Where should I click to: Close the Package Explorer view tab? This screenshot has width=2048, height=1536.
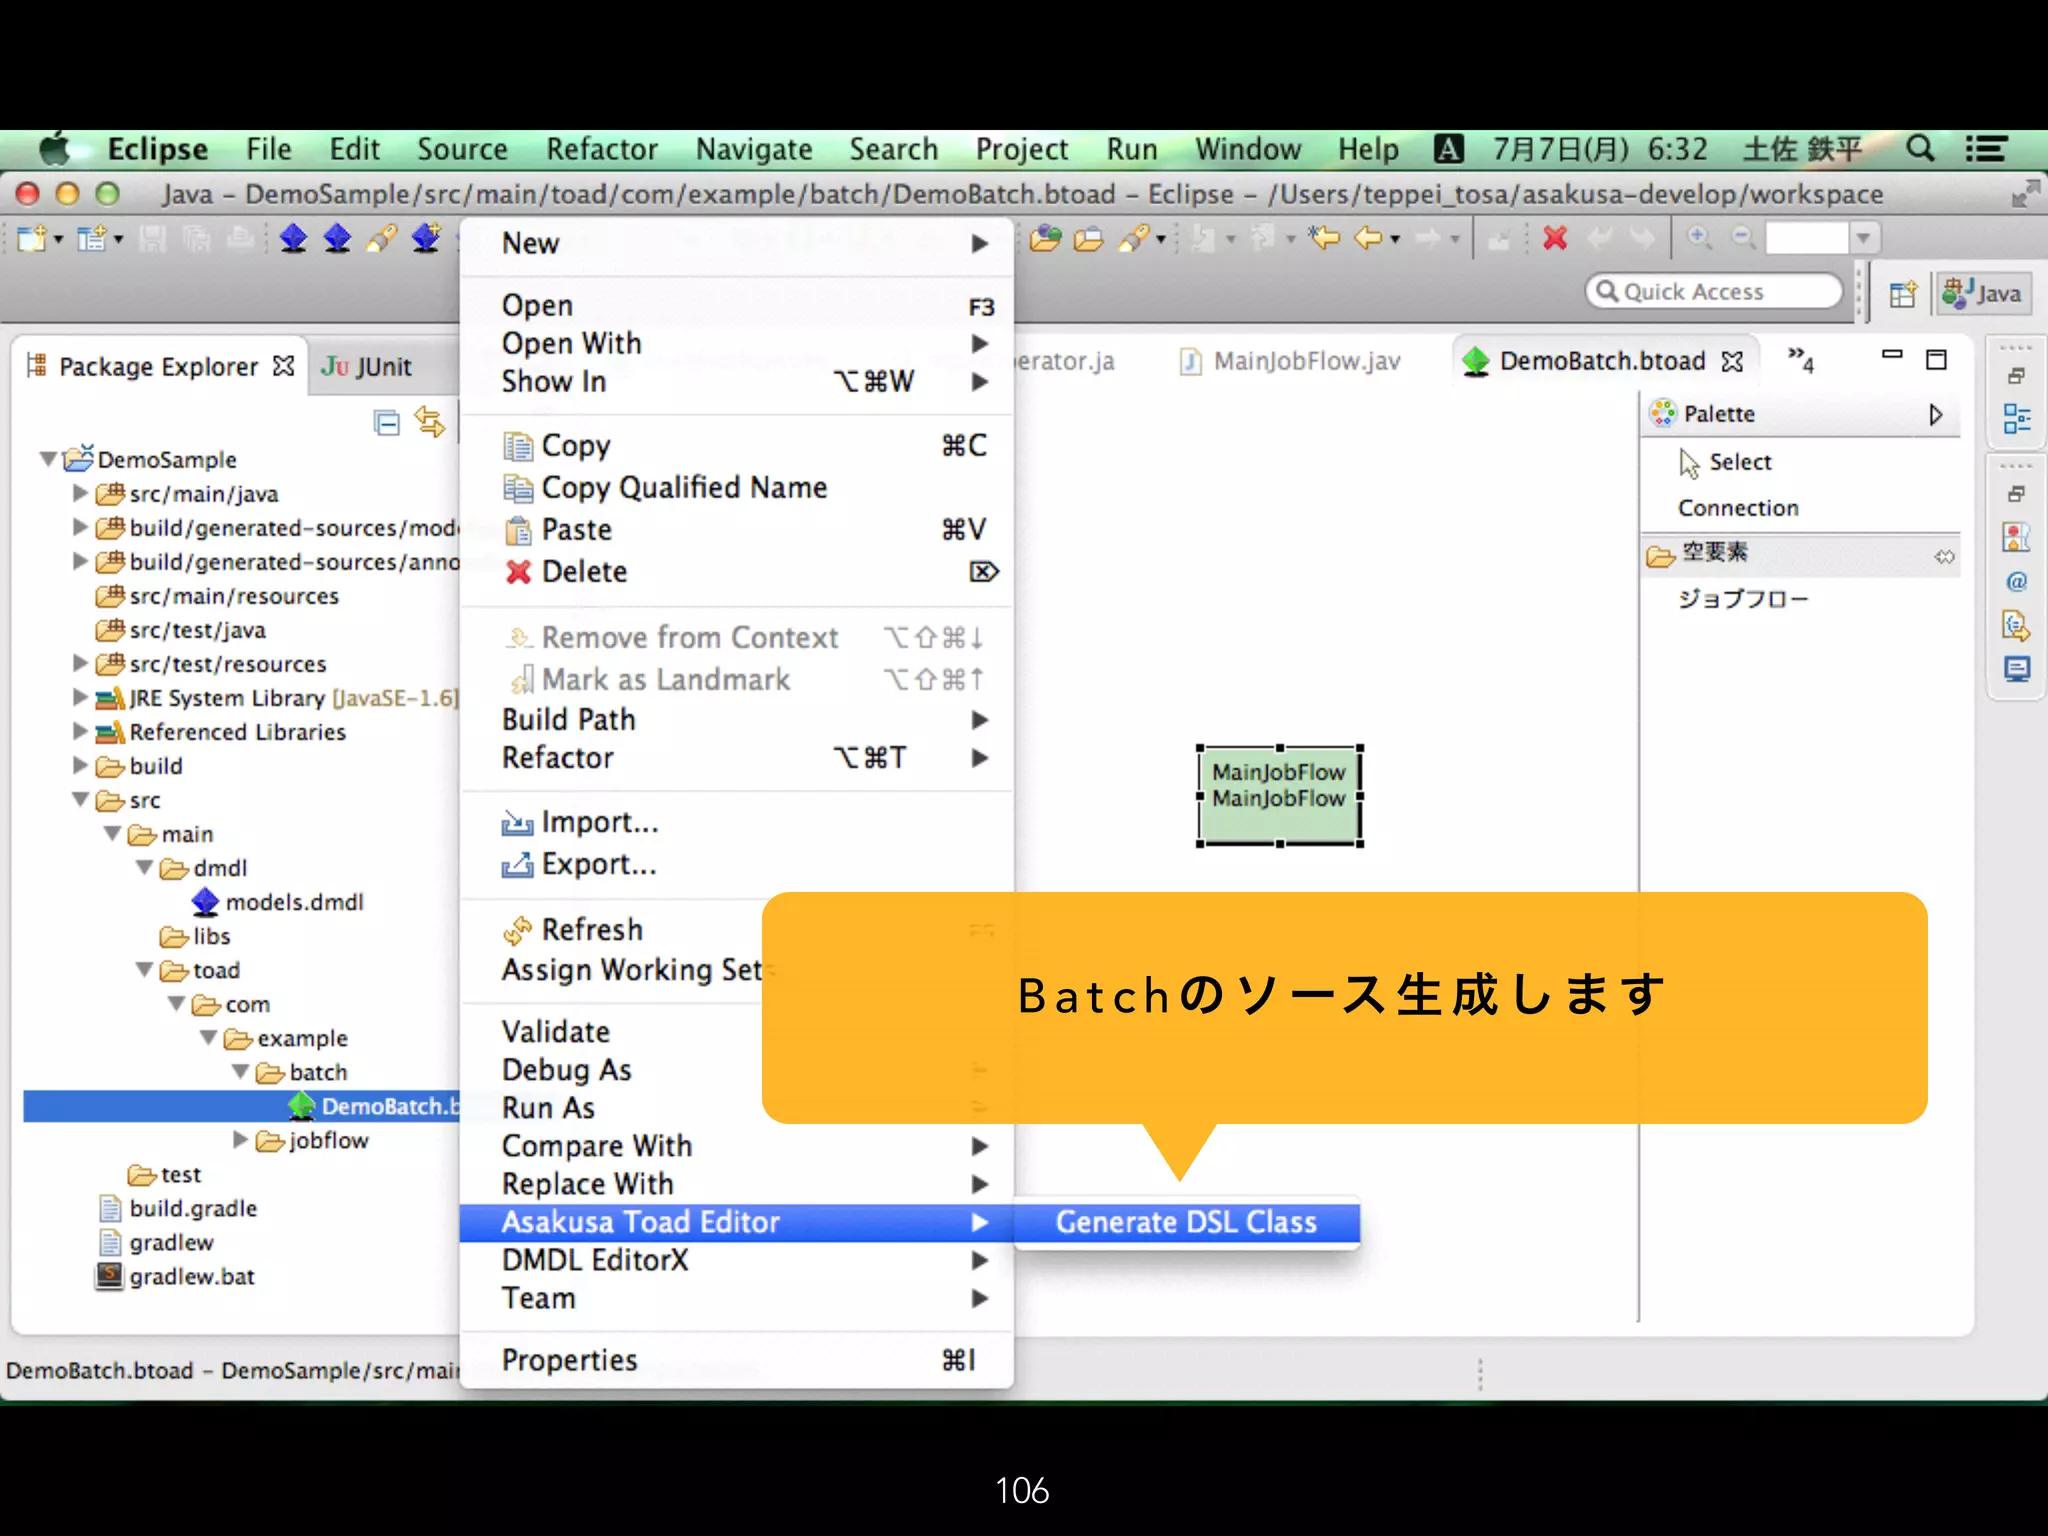coord(284,366)
